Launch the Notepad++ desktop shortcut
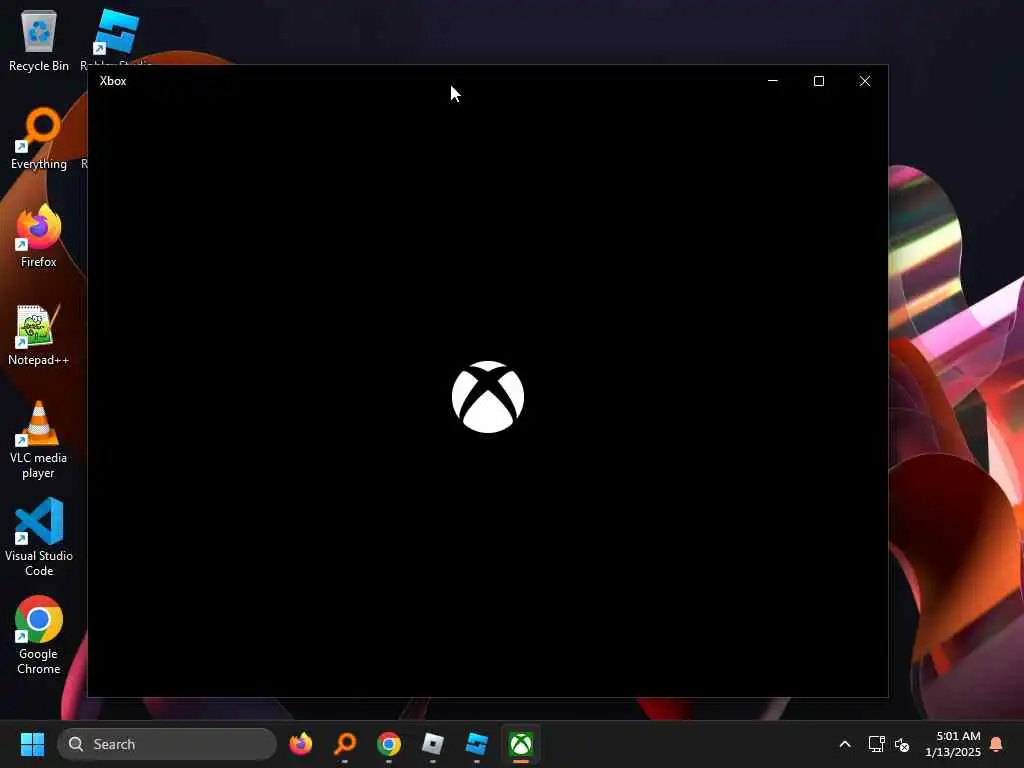Screen dimensions: 1024x768 click(x=39, y=334)
